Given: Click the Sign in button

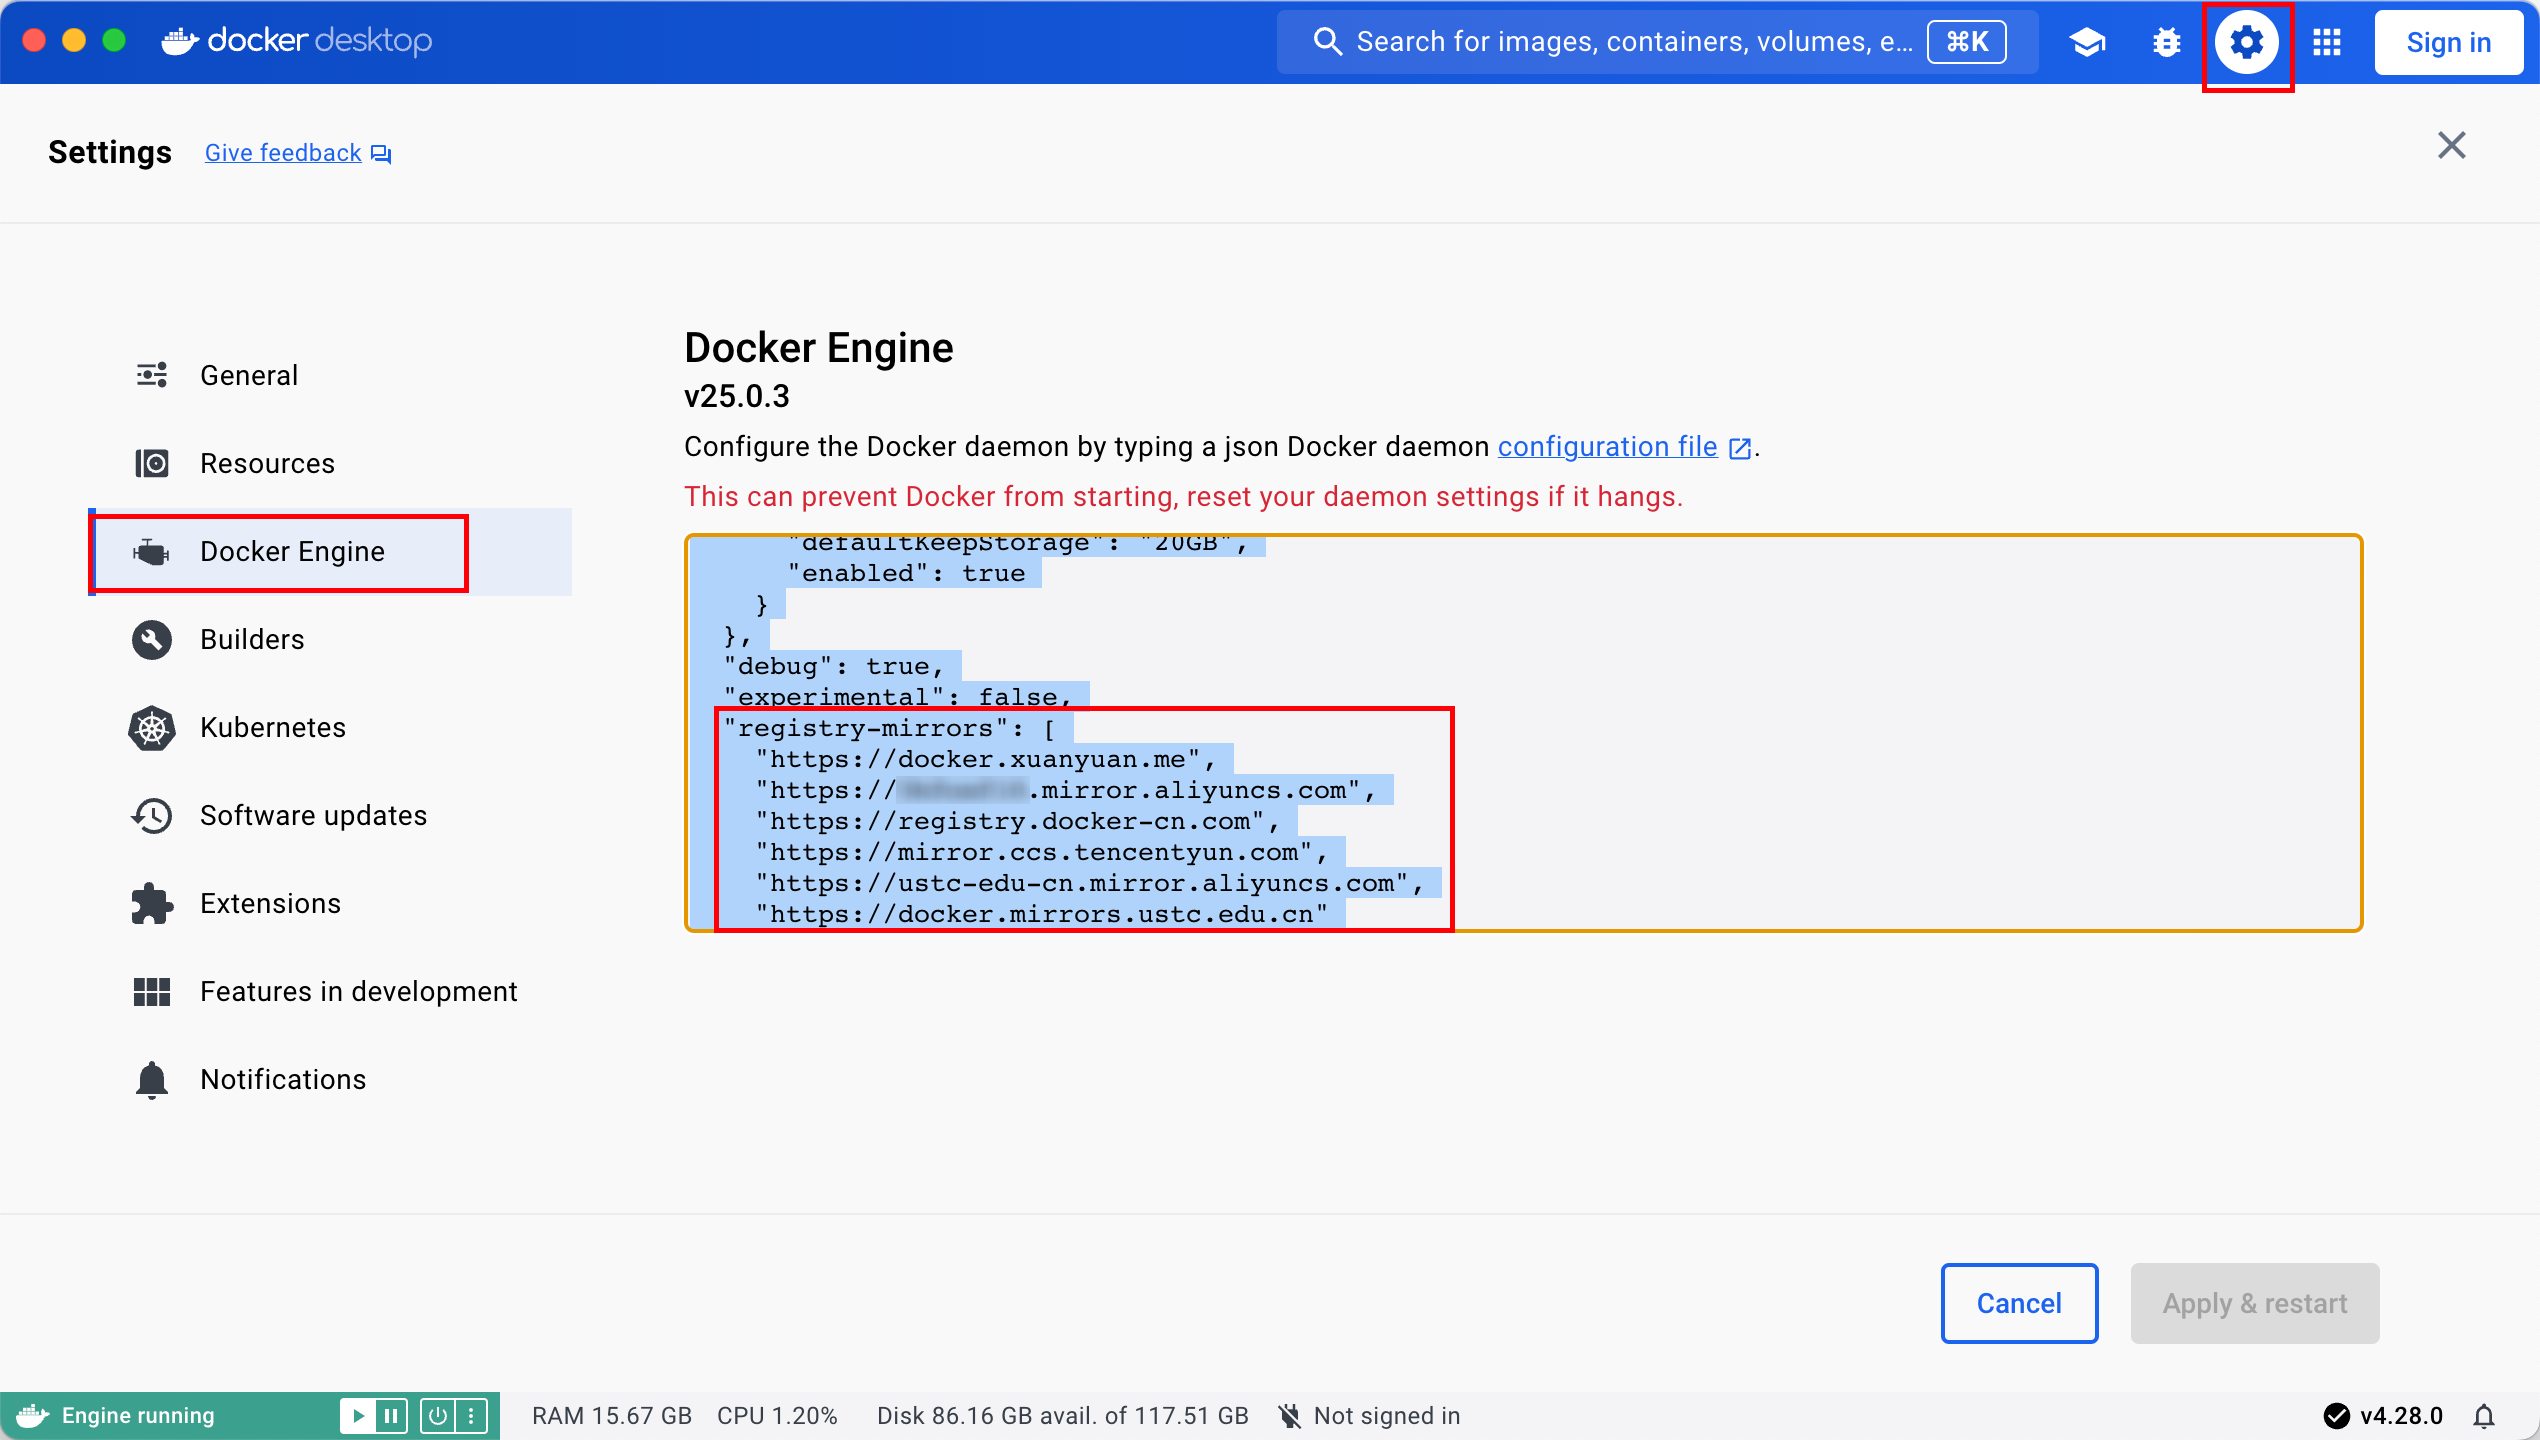Looking at the screenshot, I should coord(2448,42).
